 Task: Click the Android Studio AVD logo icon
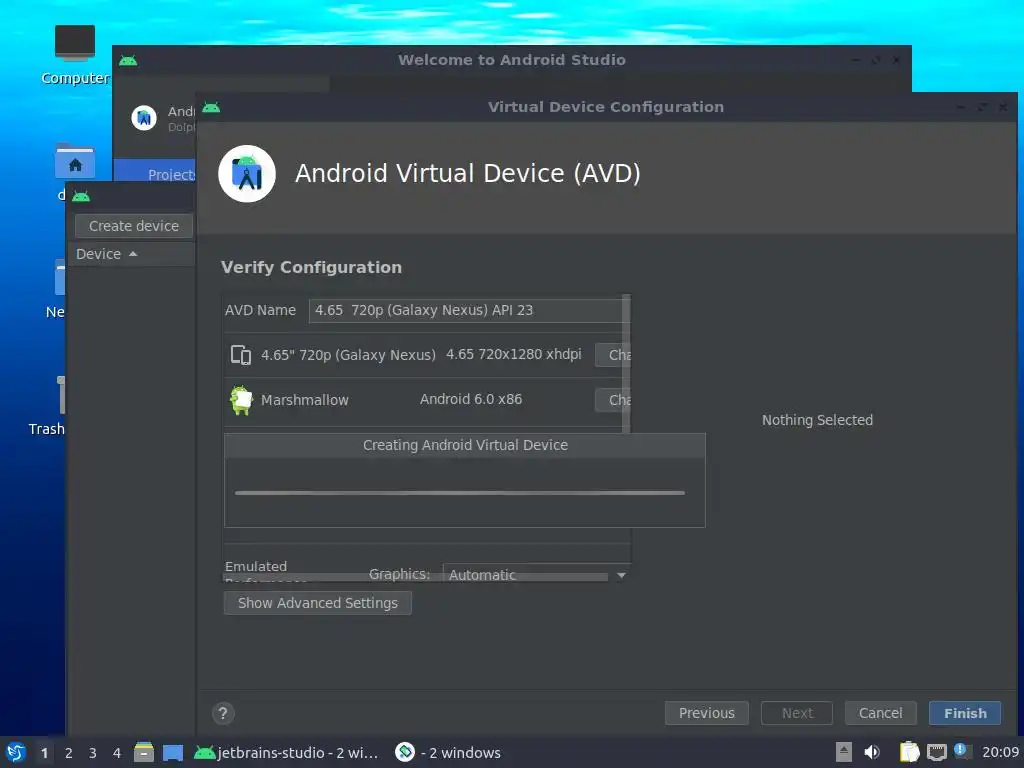tap(247, 174)
